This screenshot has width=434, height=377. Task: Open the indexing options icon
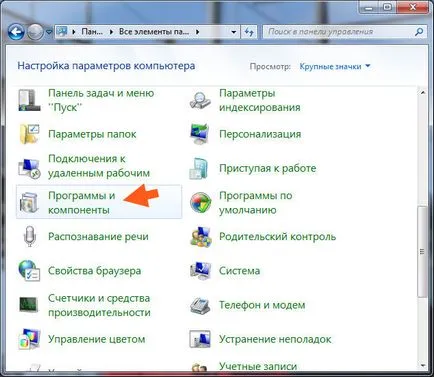tap(200, 100)
